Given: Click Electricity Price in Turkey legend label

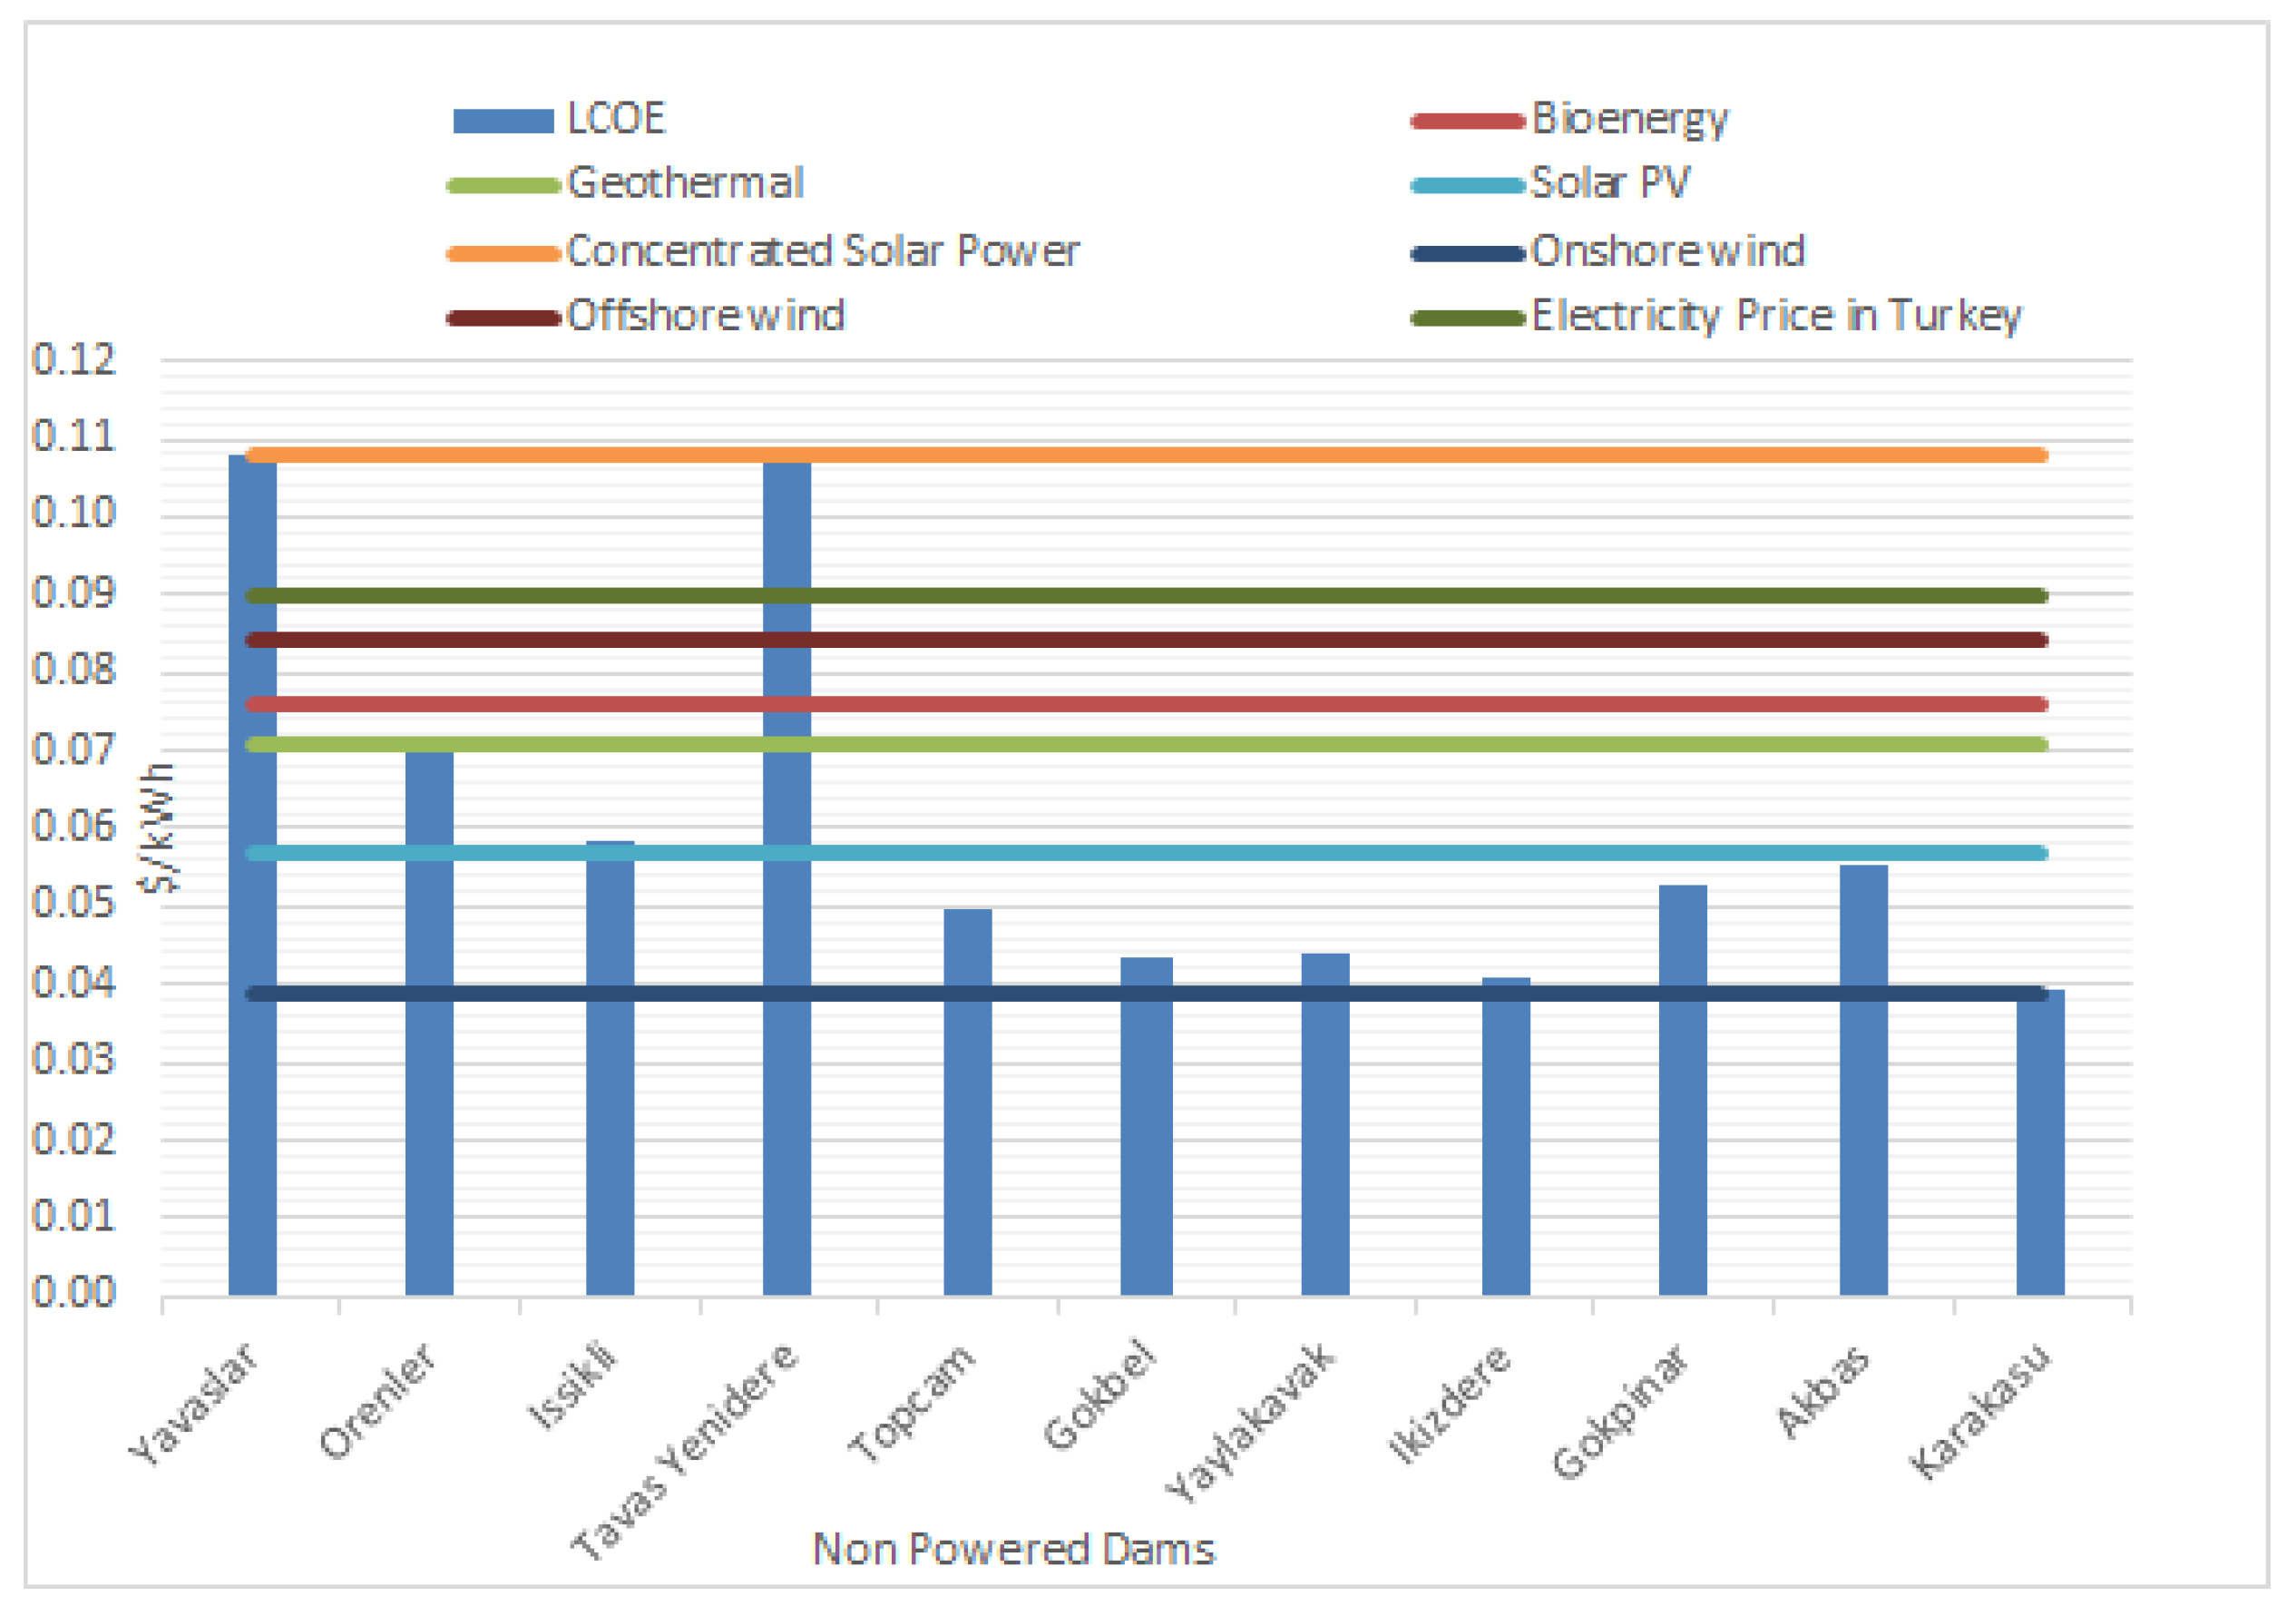Looking at the screenshot, I should pyautogui.click(x=1776, y=317).
